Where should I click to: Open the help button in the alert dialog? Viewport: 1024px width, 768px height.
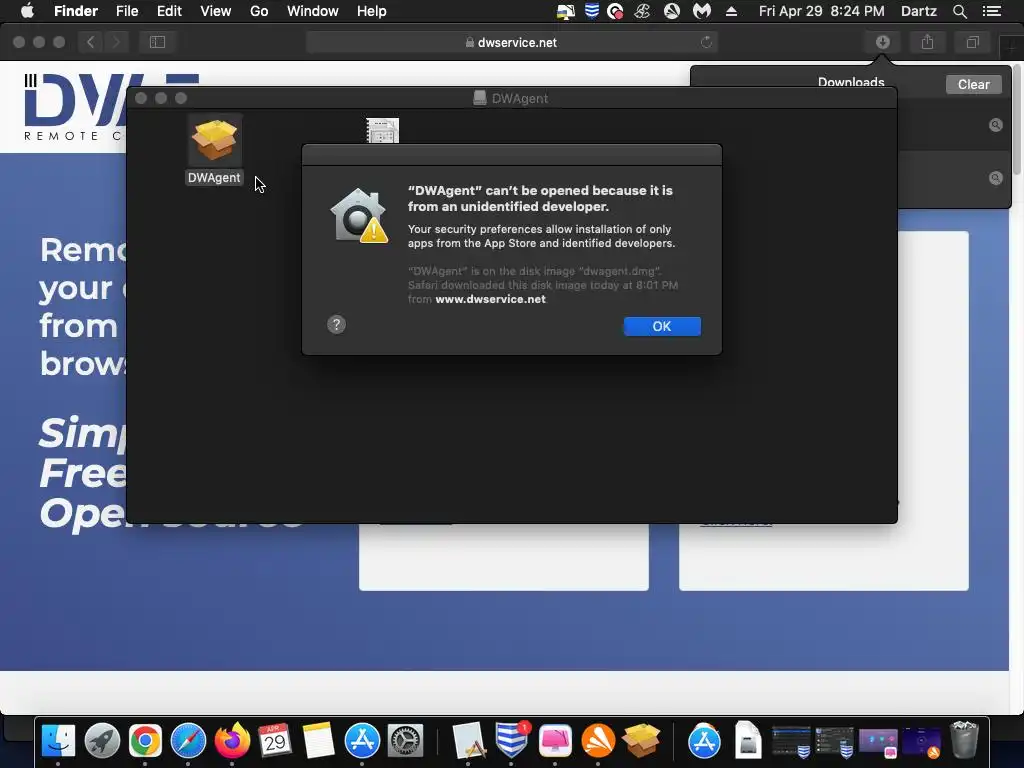click(x=336, y=325)
